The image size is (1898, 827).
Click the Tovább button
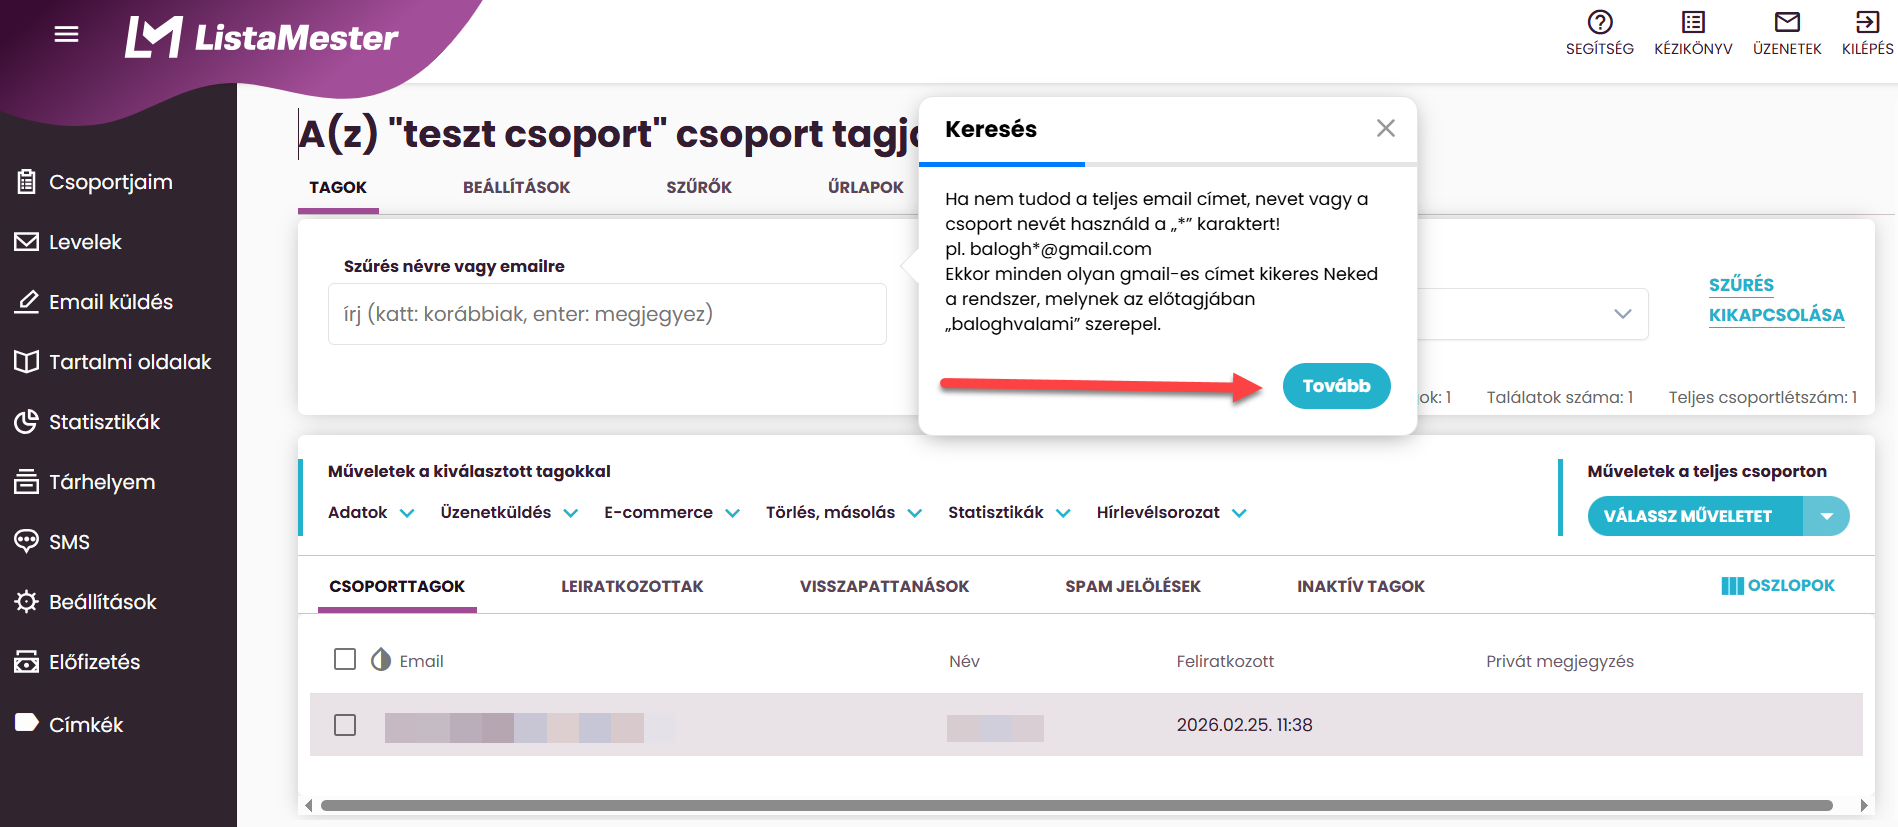[1336, 386]
